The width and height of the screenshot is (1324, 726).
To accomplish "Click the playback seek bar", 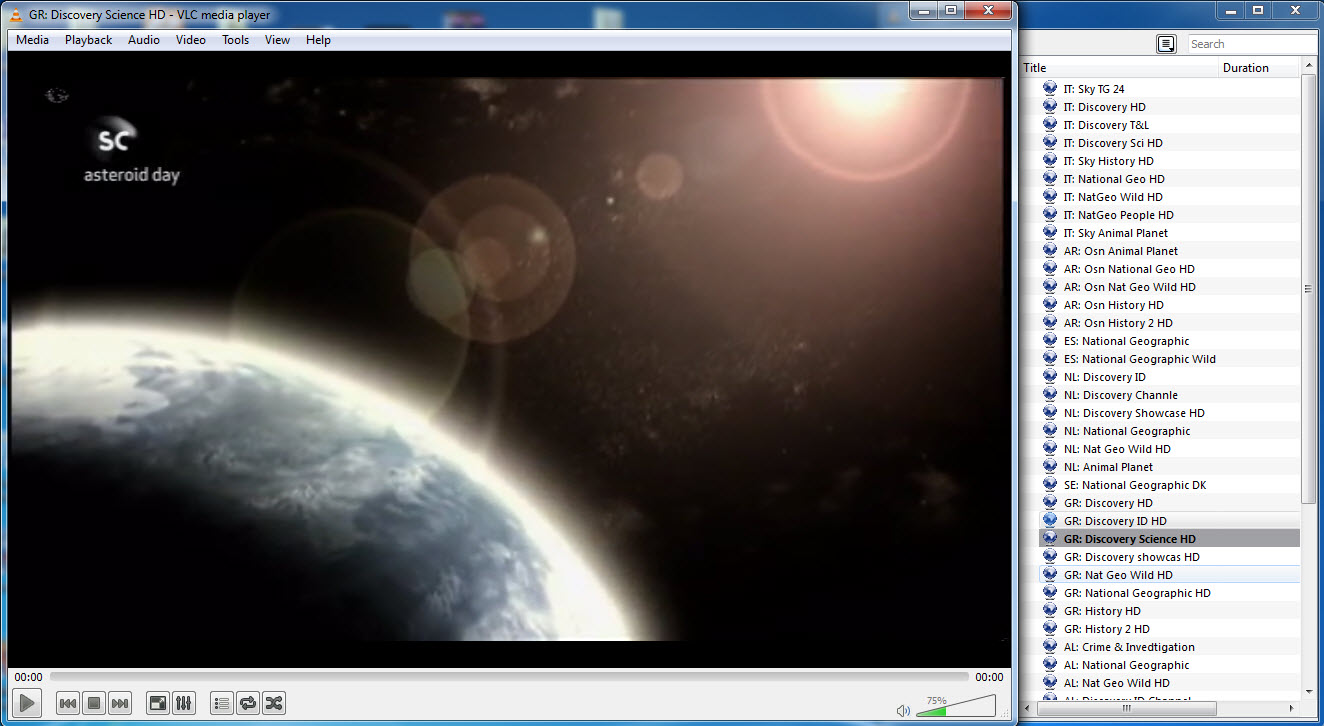I will [x=509, y=677].
